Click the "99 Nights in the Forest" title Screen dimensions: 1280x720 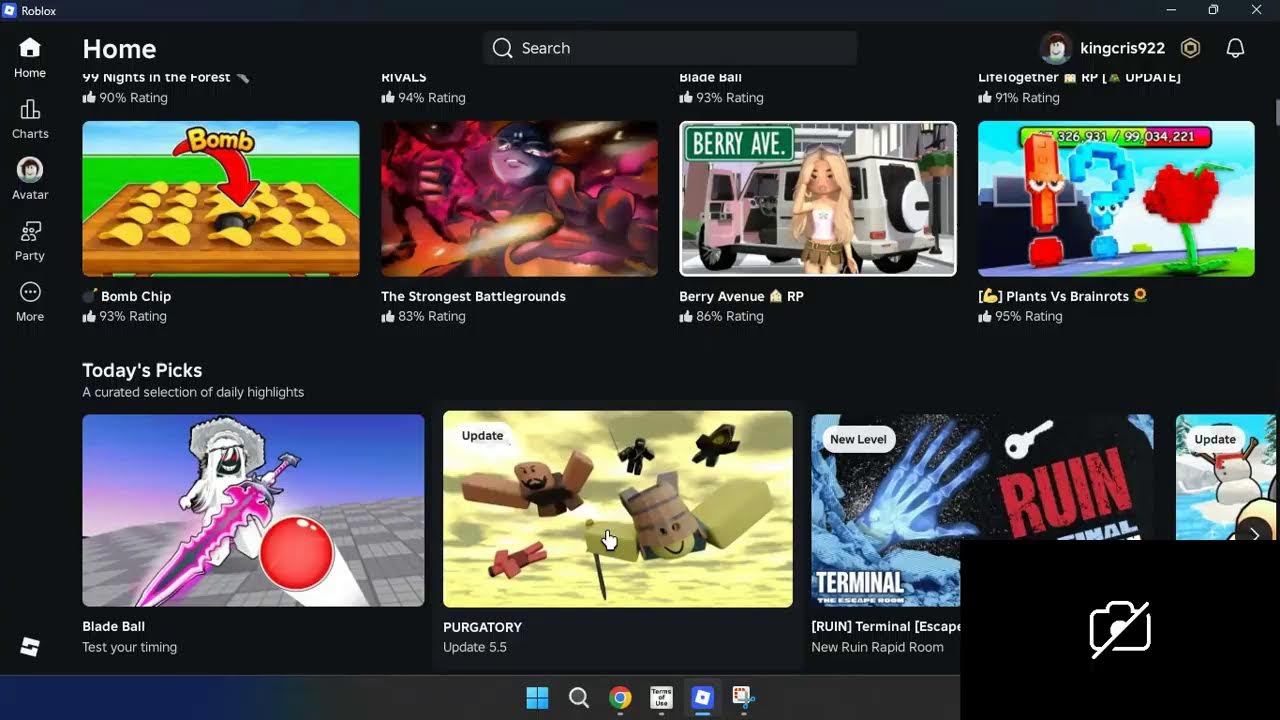pyautogui.click(x=166, y=77)
